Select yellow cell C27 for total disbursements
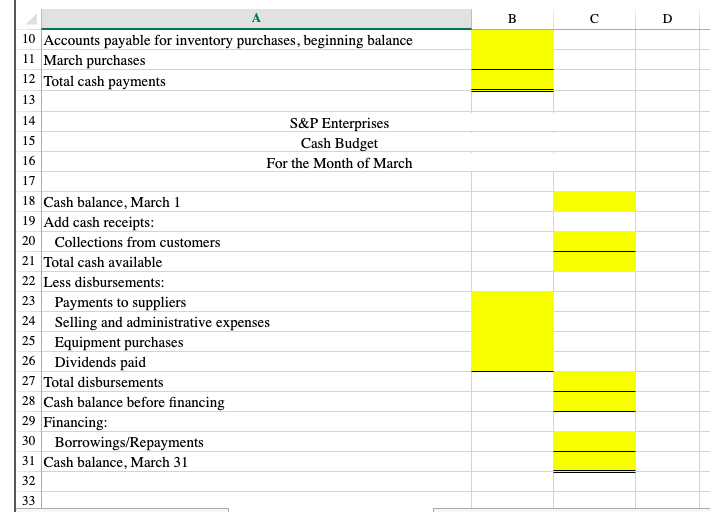Image resolution: width=710 pixels, height=512 pixels. click(x=594, y=382)
